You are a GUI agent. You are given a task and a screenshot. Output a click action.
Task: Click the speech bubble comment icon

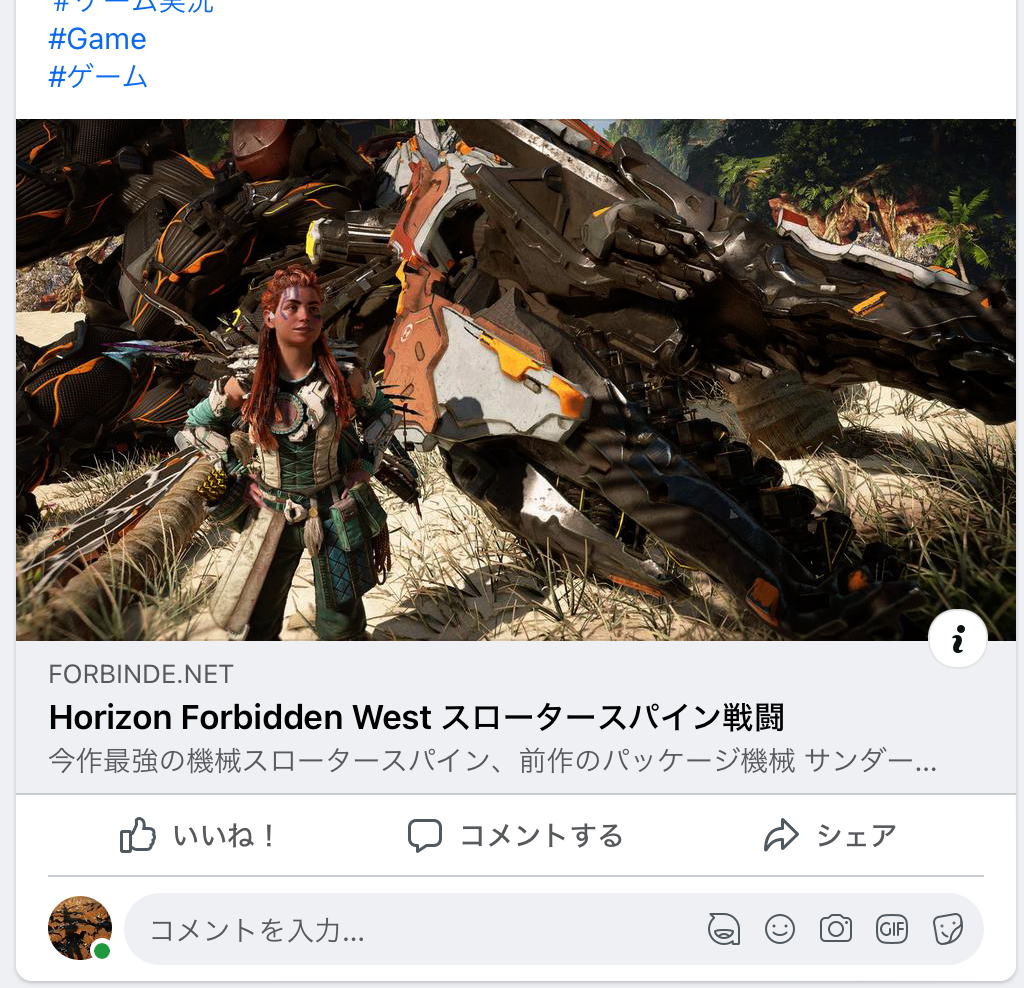[425, 835]
